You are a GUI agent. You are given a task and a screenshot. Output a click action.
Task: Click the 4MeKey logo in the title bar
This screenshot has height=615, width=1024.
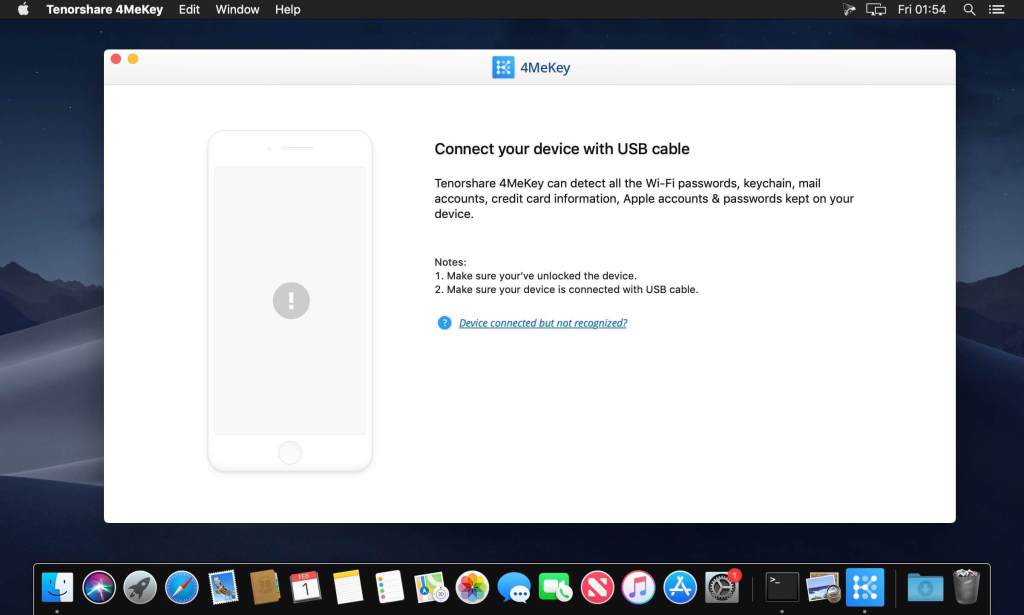[503, 67]
